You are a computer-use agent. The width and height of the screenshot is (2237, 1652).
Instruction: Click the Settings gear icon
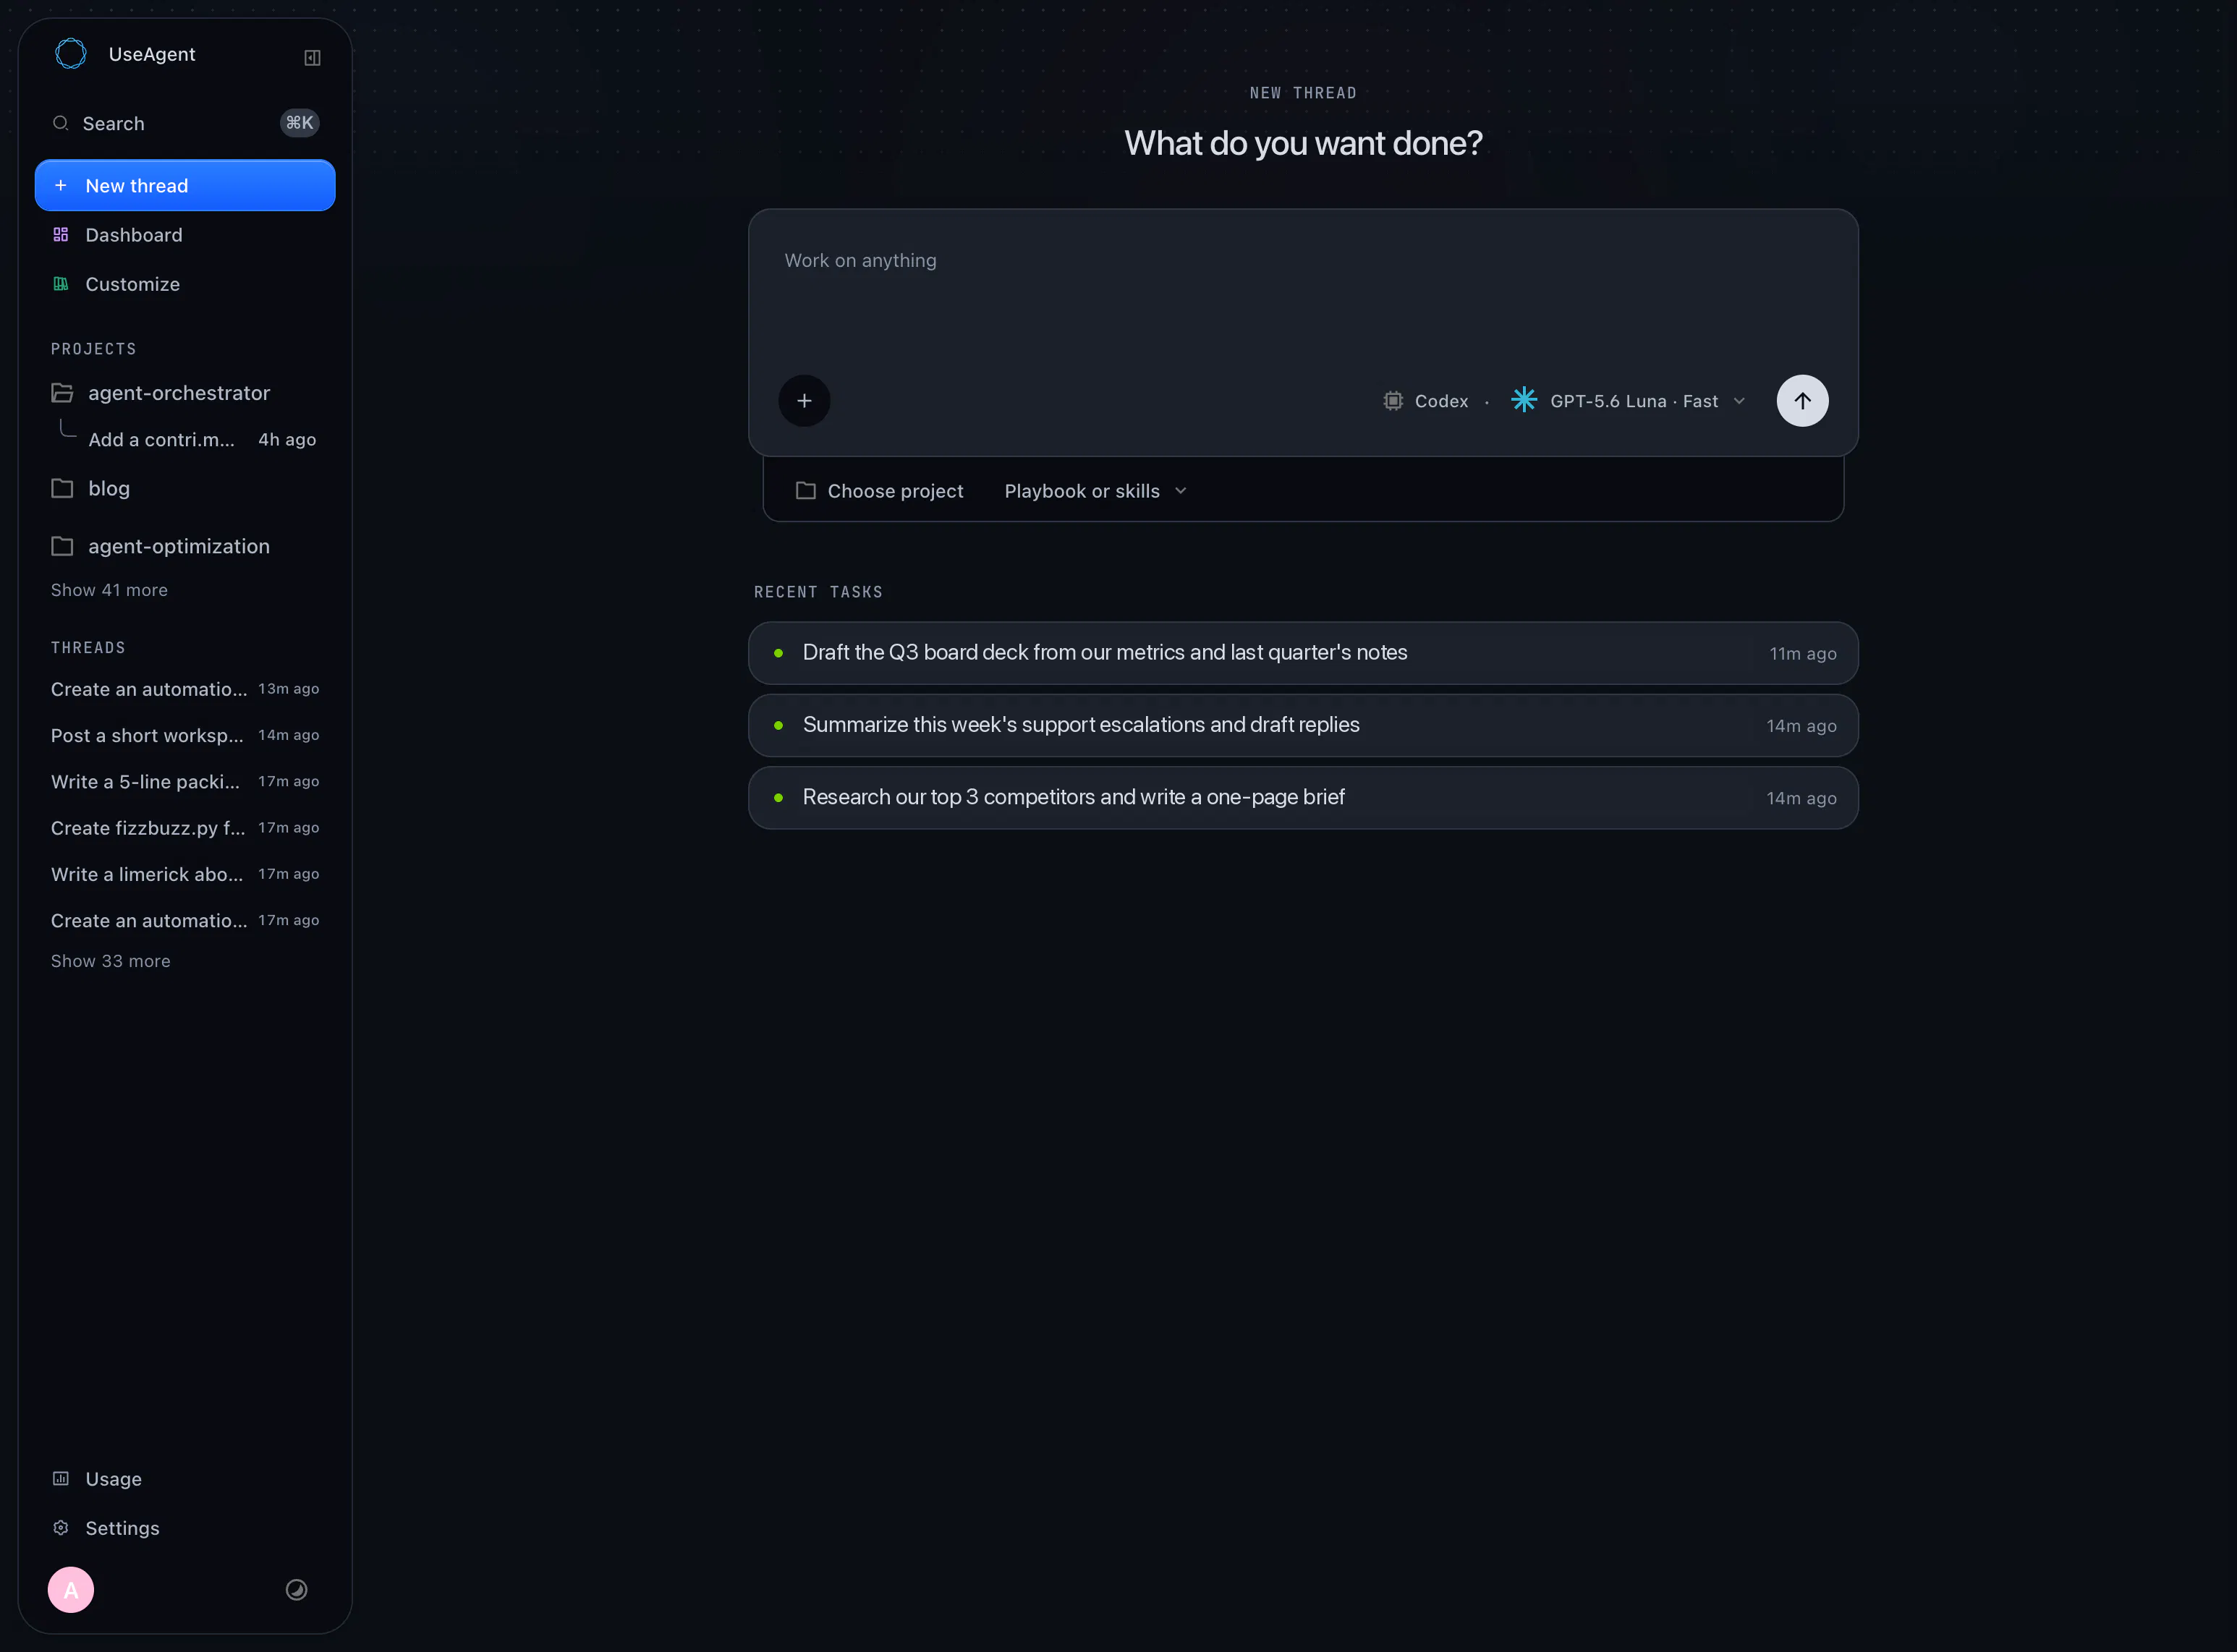pyautogui.click(x=61, y=1528)
